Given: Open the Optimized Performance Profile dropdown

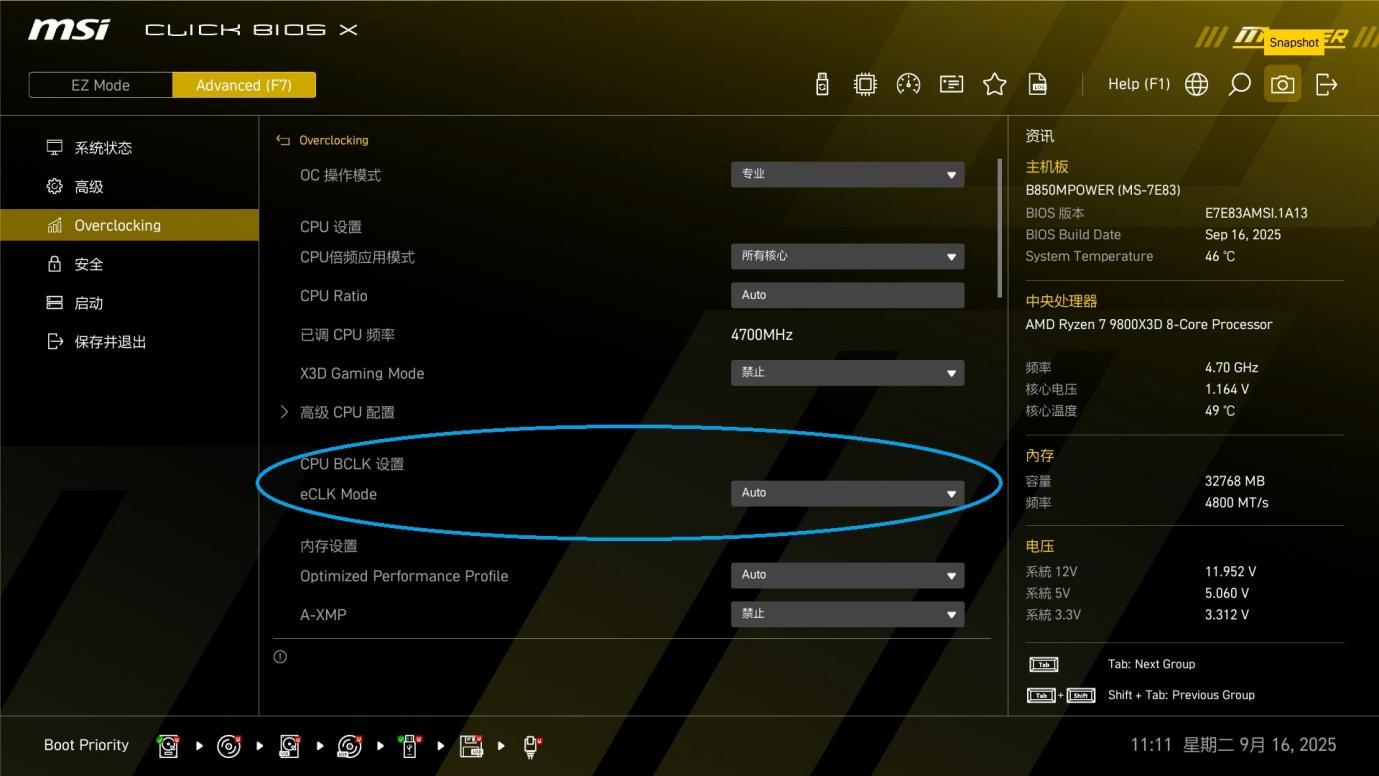Looking at the screenshot, I should (847, 575).
